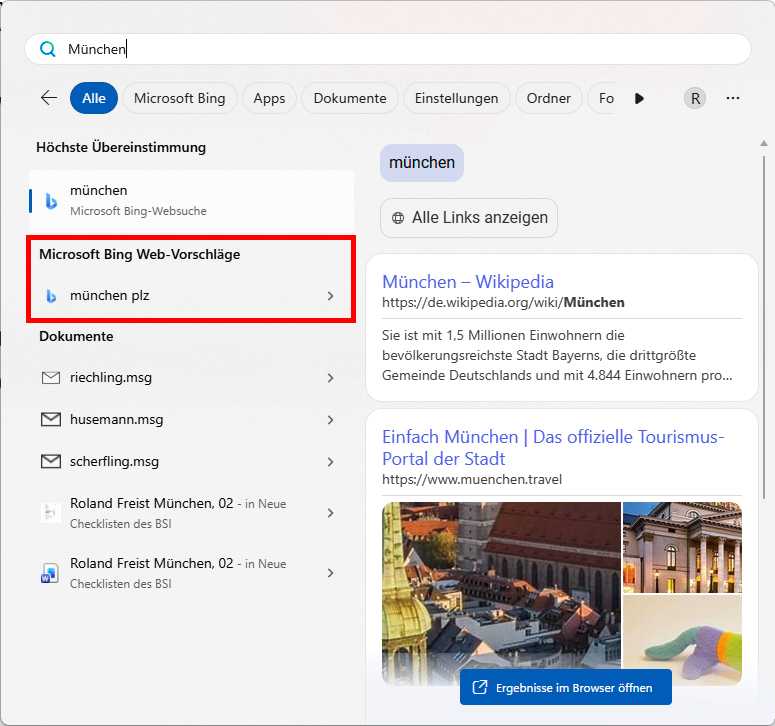
Task: Click the search magnifier icon
Action: point(47,49)
